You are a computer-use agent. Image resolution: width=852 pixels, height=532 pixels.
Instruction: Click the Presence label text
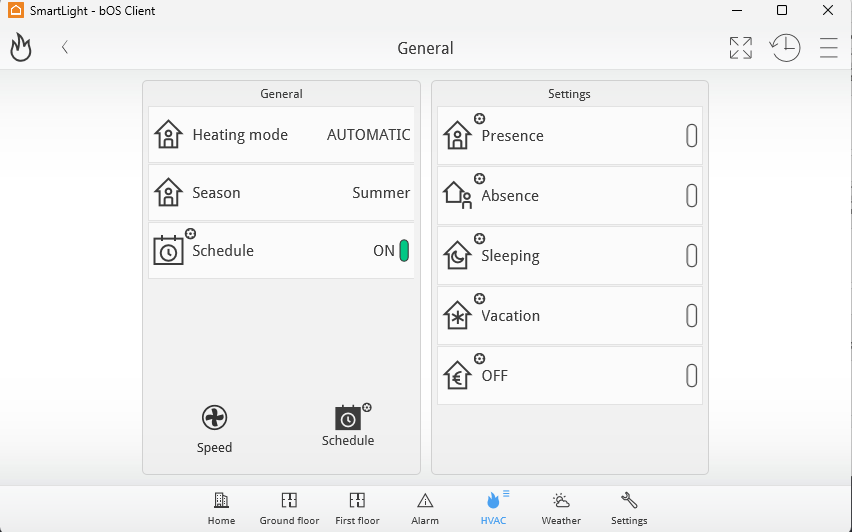512,136
